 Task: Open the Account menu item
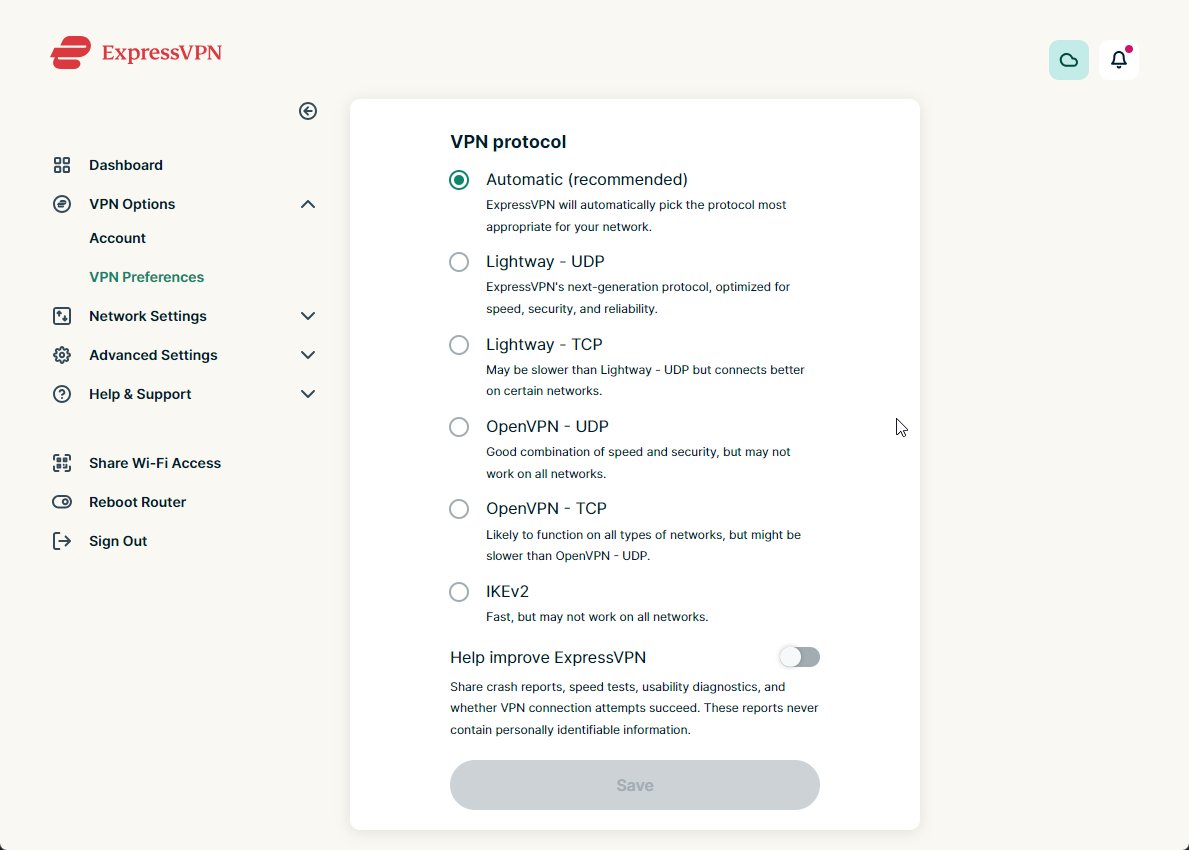click(x=117, y=238)
